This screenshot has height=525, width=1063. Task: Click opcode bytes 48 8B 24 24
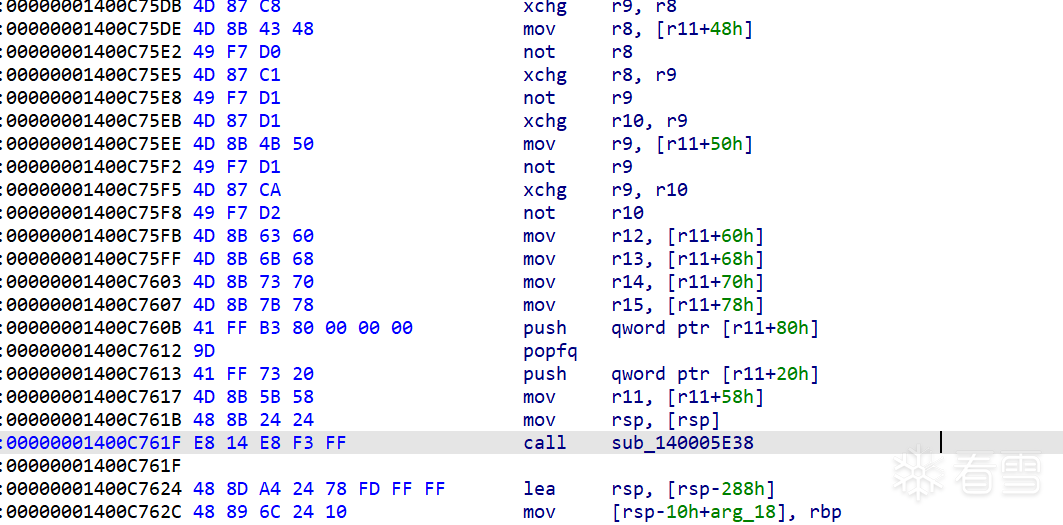(253, 420)
